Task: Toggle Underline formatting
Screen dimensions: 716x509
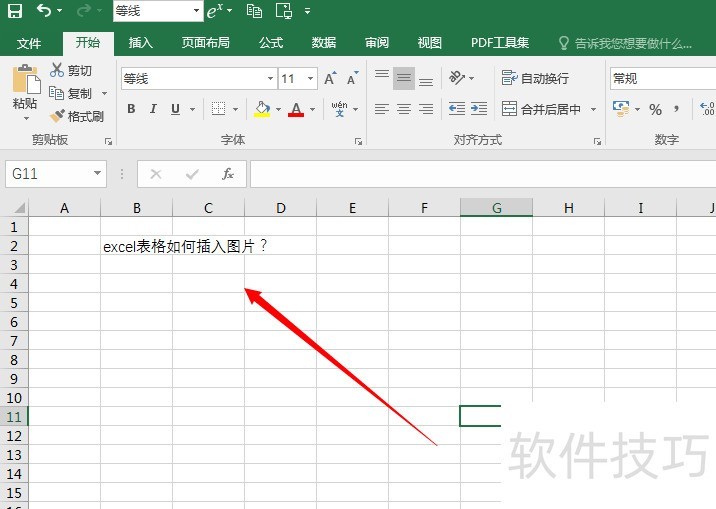Action: pyautogui.click(x=175, y=109)
